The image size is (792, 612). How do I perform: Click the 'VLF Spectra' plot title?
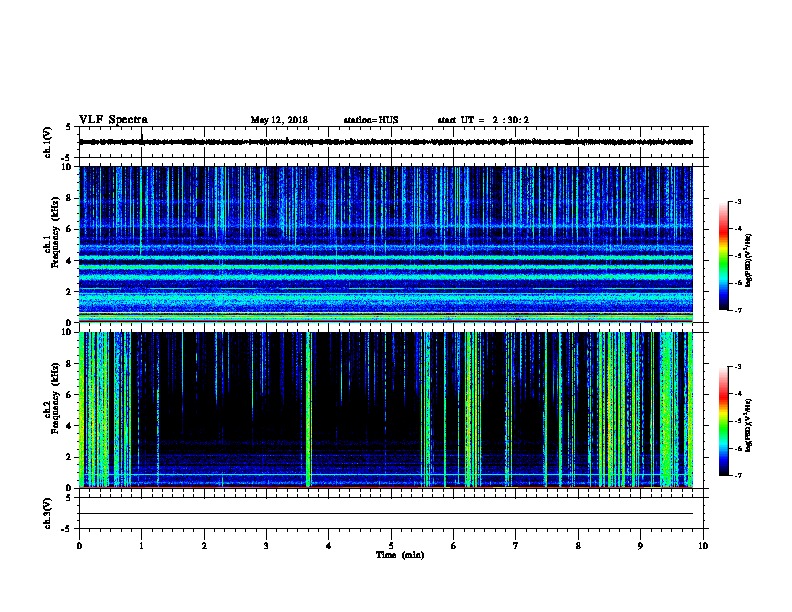click(113, 120)
